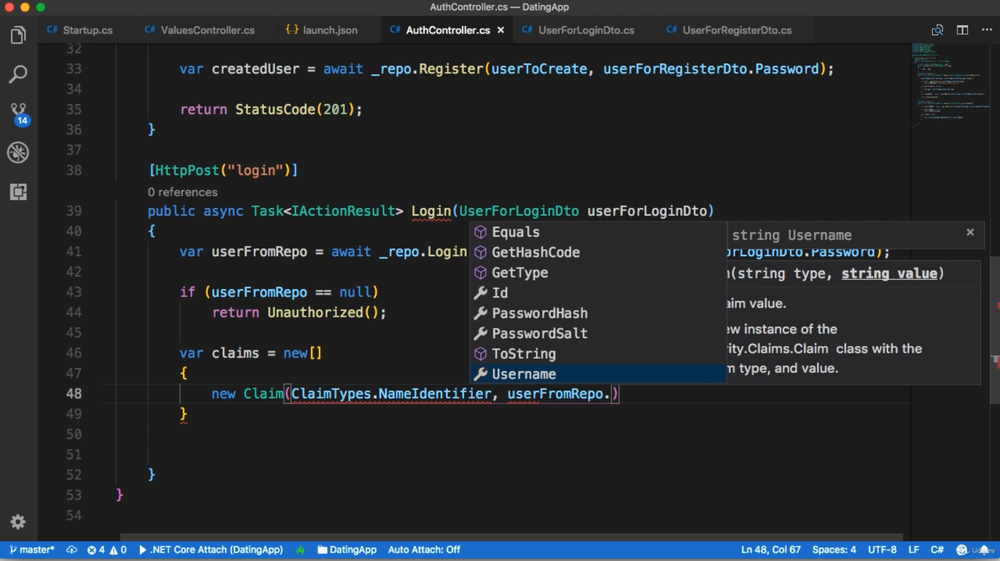Click the open changes icon in editor toolbar

tap(938, 30)
